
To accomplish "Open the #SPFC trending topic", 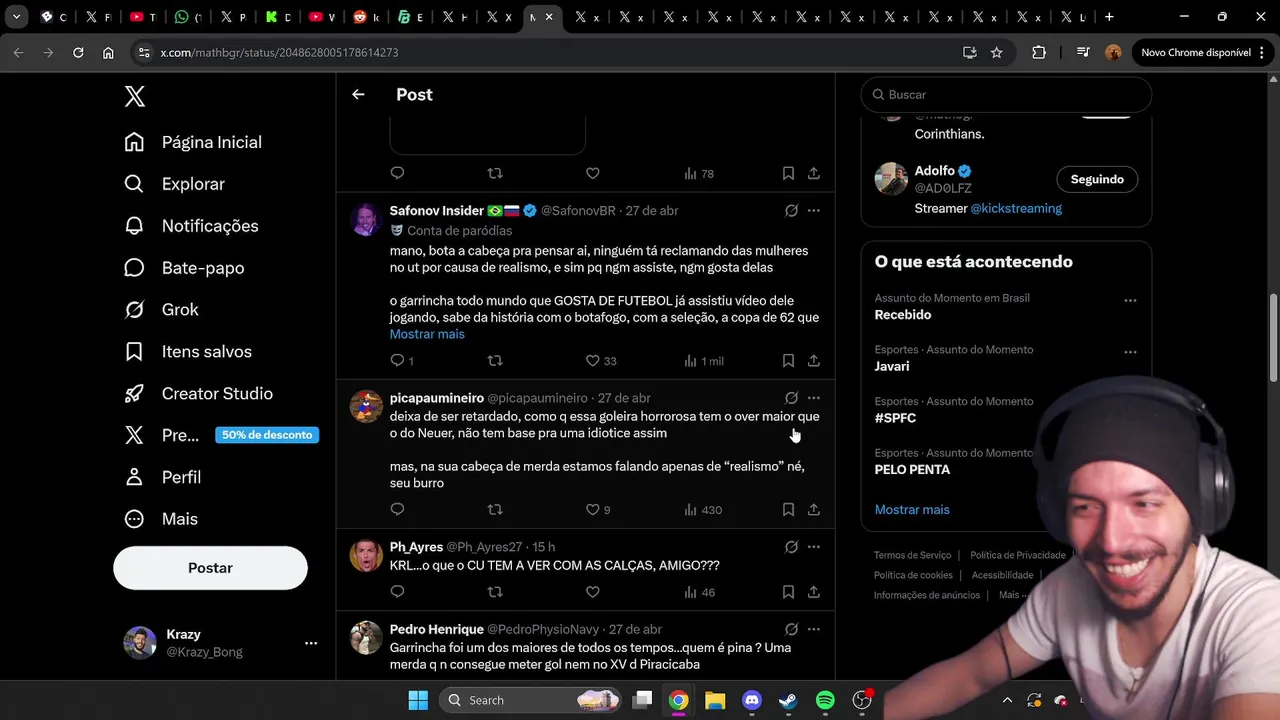I will coord(895,418).
